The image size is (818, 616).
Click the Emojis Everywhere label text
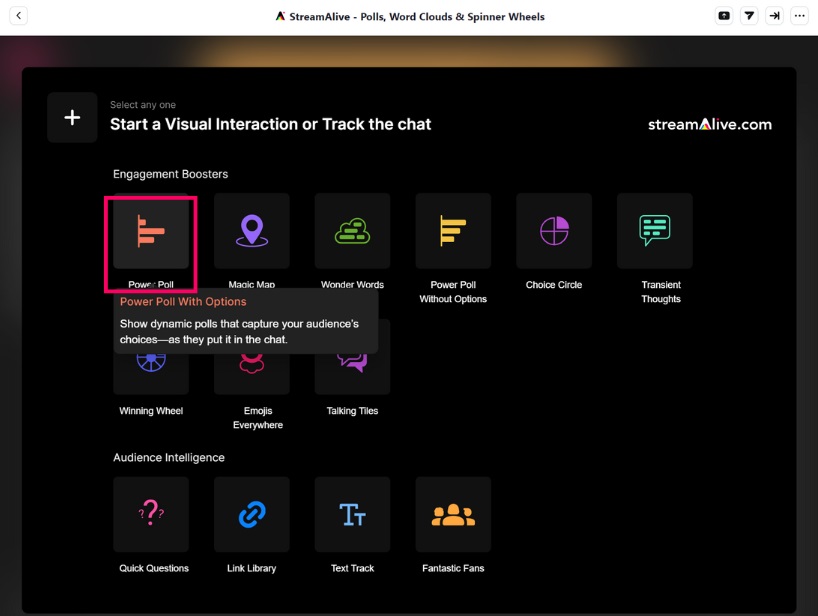click(x=258, y=418)
